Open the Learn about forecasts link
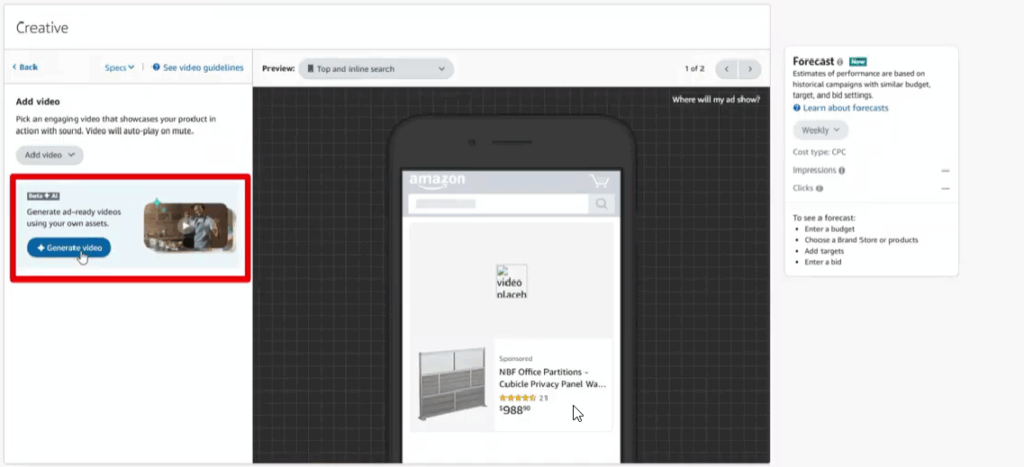The width and height of the screenshot is (1024, 467). (841, 108)
